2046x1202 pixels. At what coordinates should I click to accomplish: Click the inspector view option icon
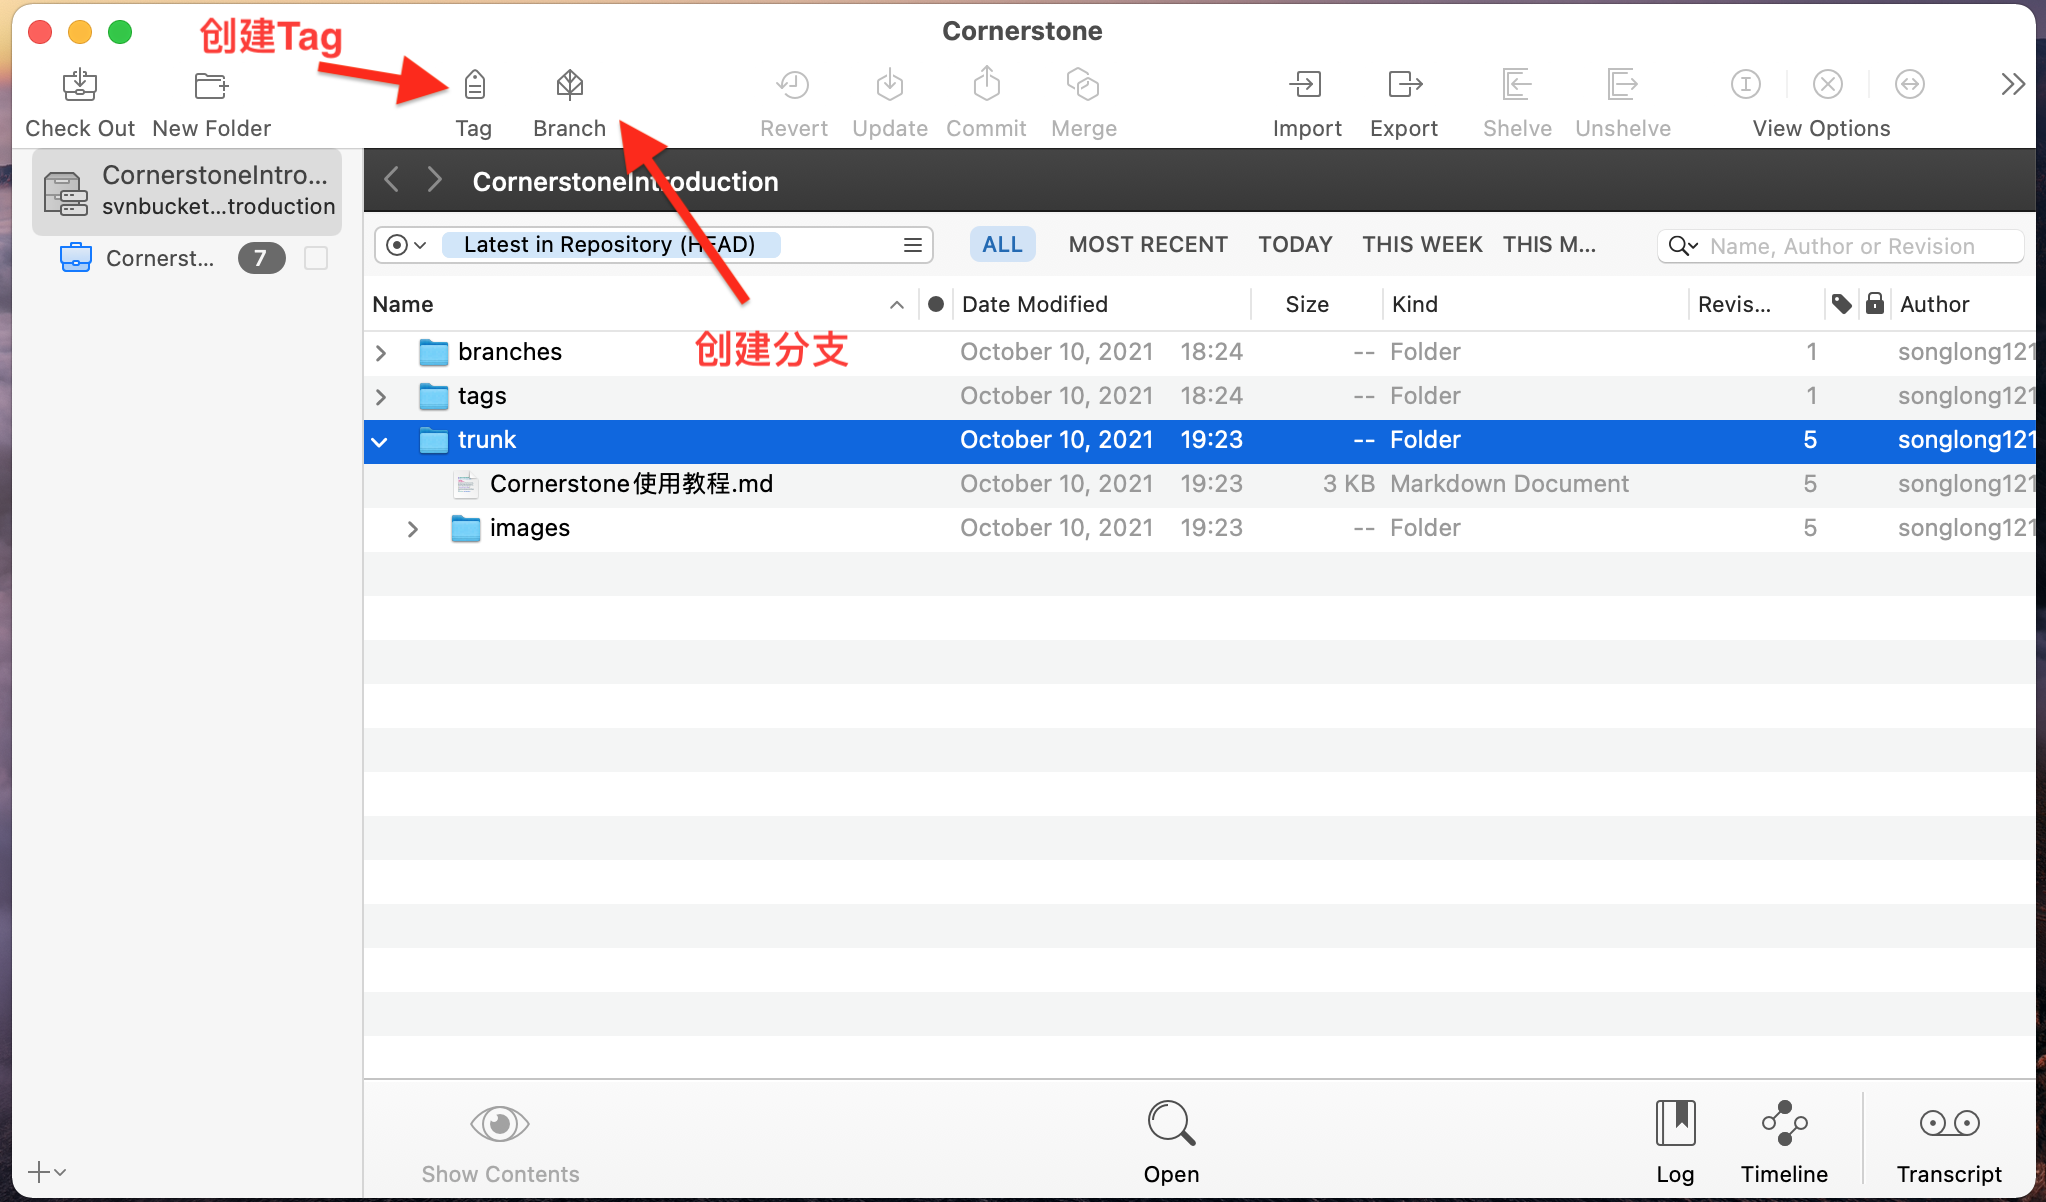(1746, 85)
